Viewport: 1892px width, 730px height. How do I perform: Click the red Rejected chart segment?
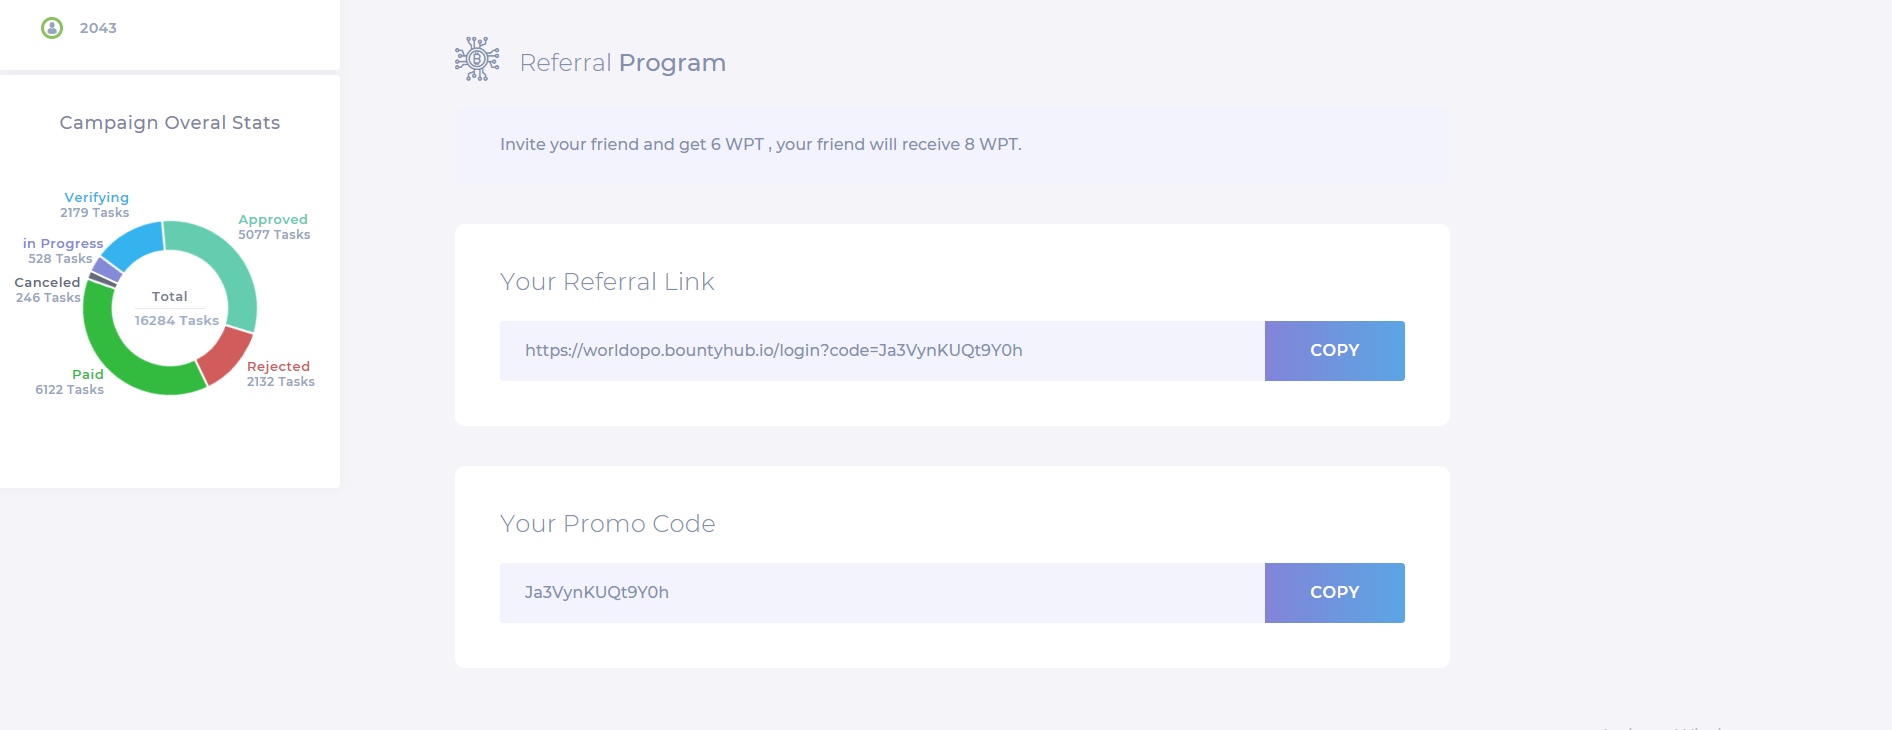(x=225, y=354)
